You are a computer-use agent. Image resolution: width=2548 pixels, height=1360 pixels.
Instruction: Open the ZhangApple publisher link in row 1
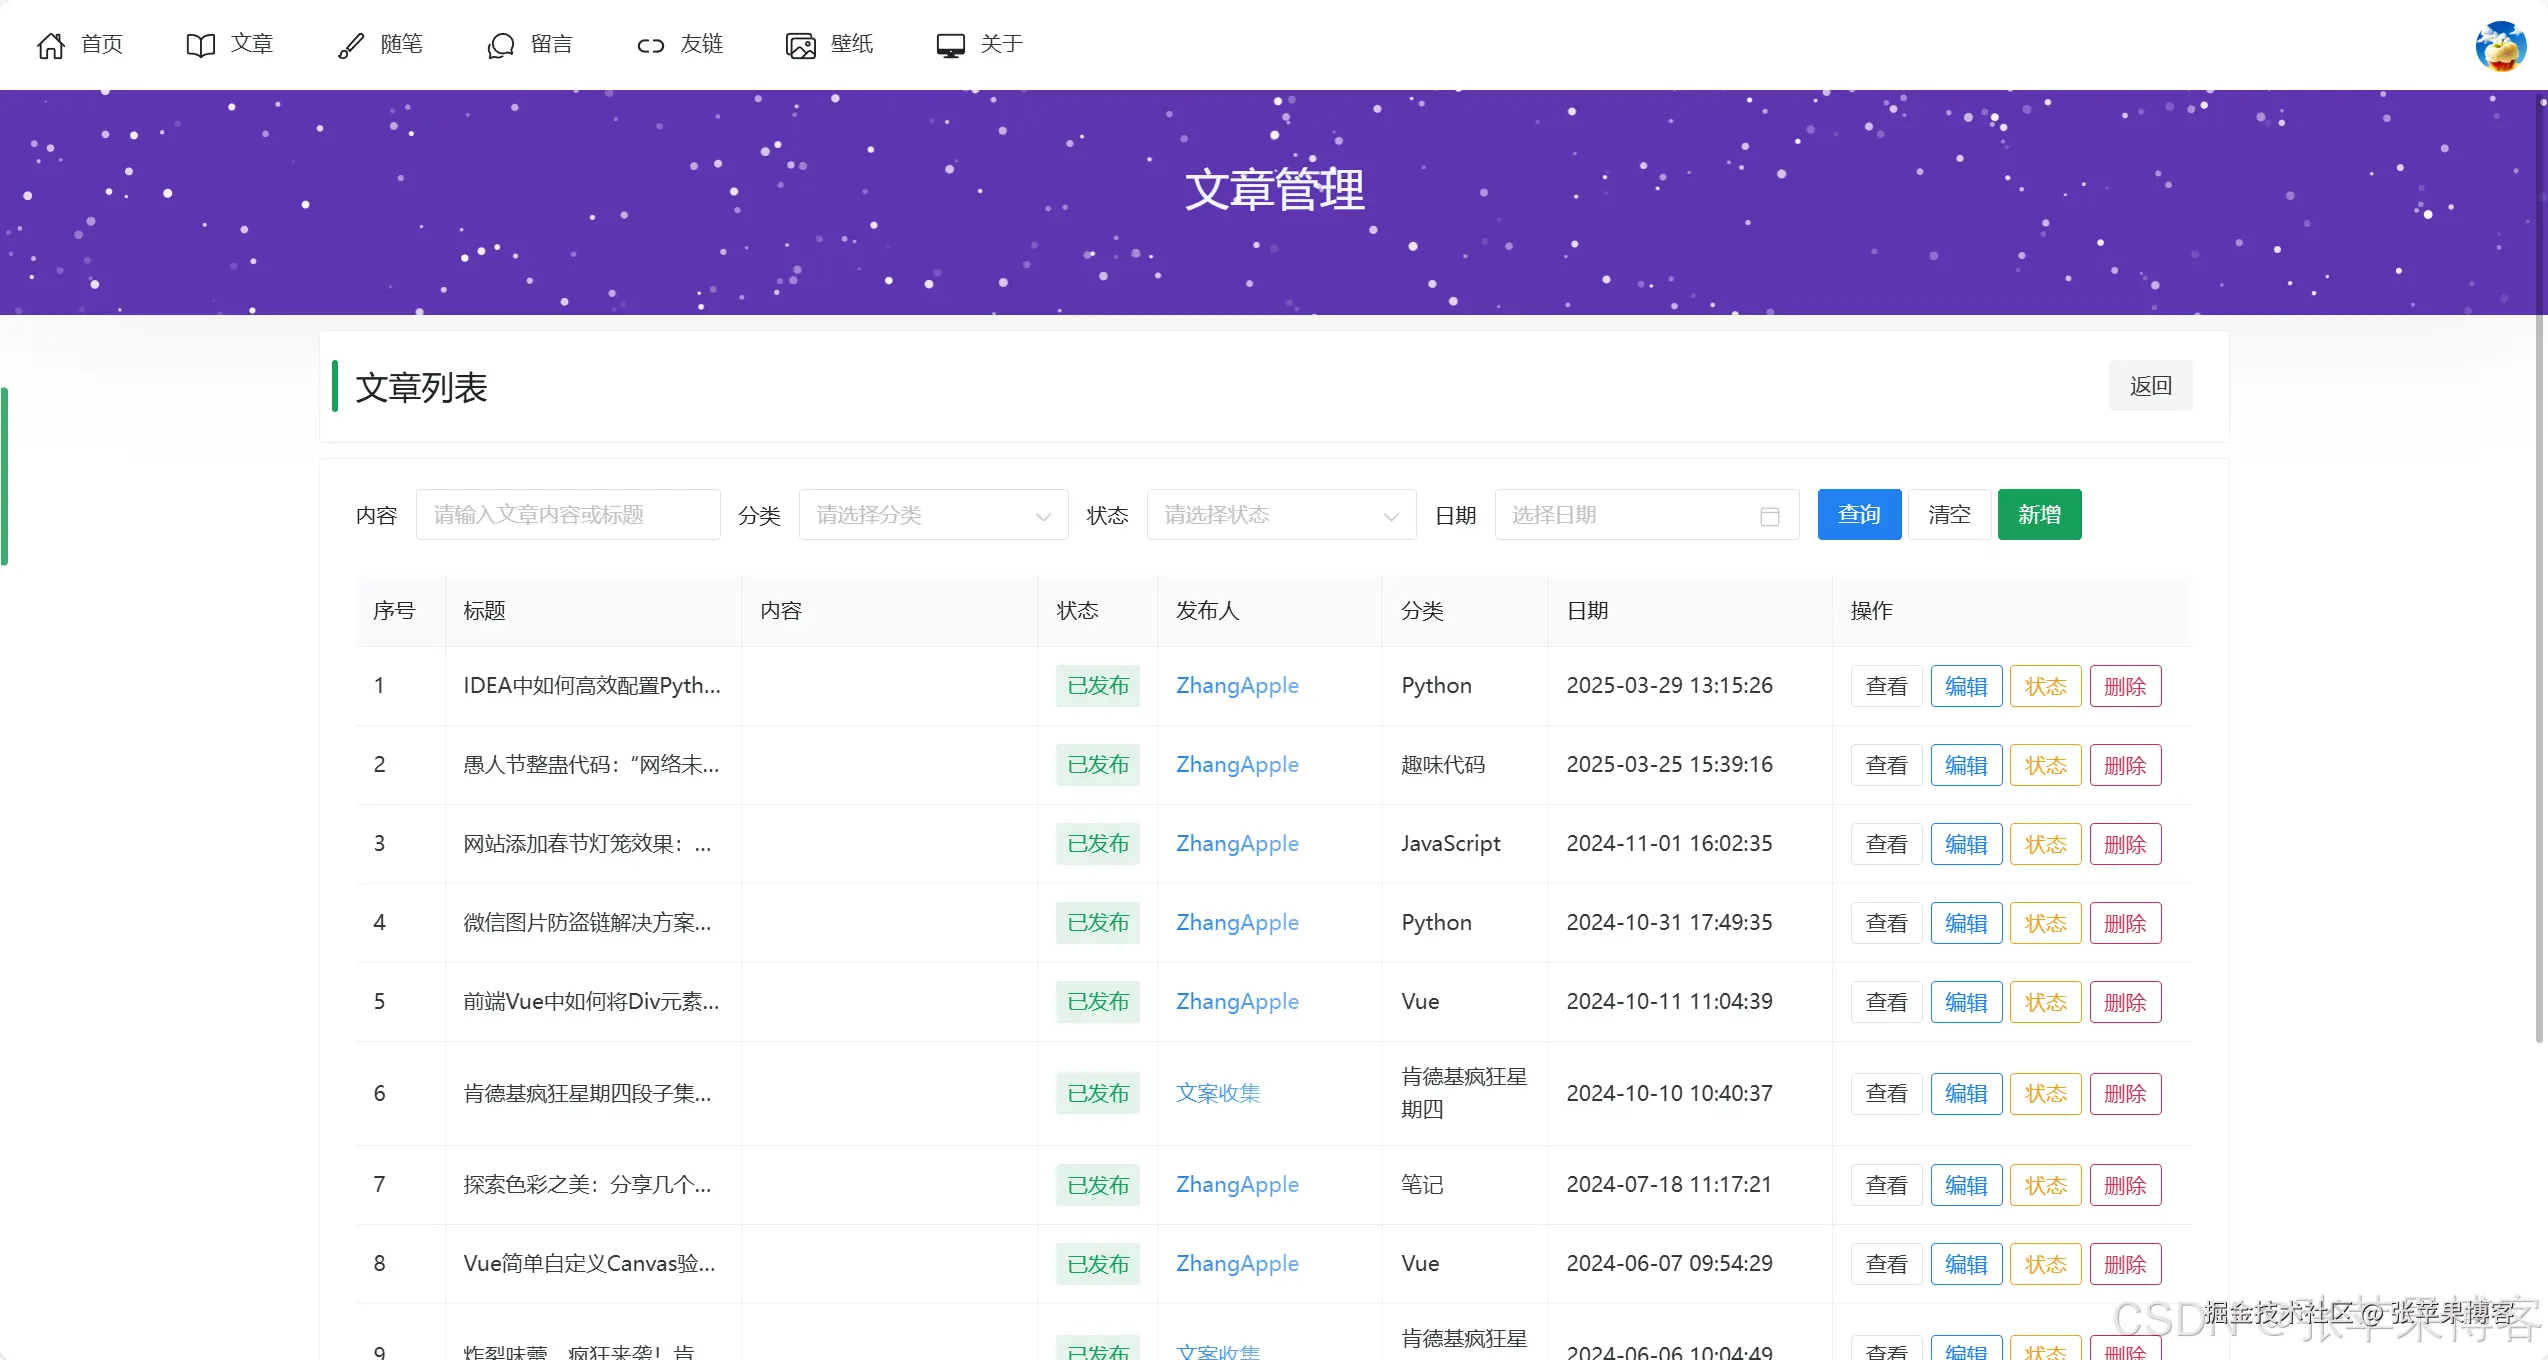(x=1236, y=686)
